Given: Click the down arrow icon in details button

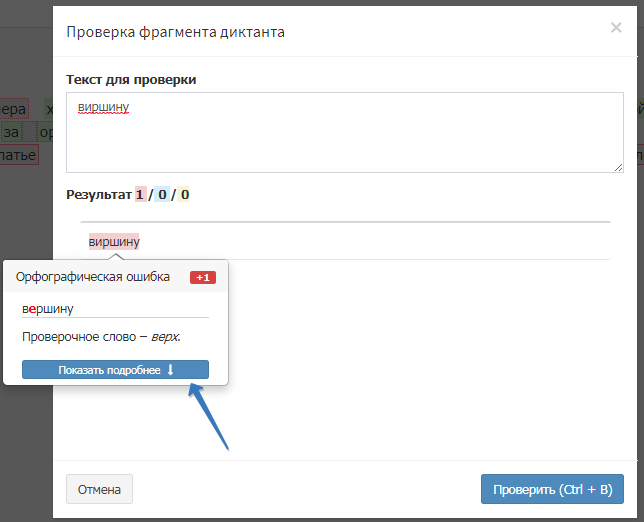Looking at the screenshot, I should (x=170, y=370).
